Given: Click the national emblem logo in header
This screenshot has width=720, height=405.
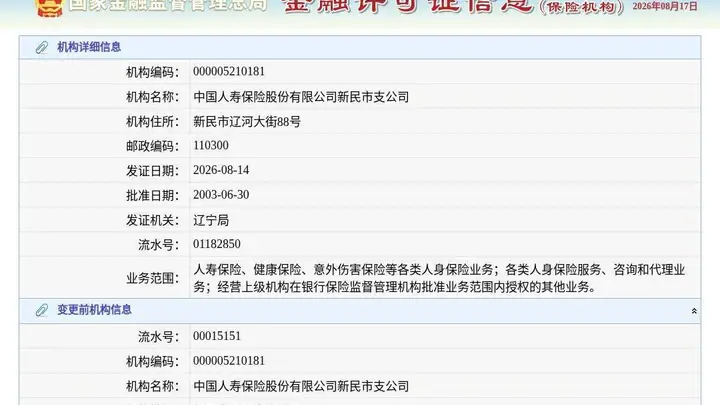Looking at the screenshot, I should tap(50, 7).
